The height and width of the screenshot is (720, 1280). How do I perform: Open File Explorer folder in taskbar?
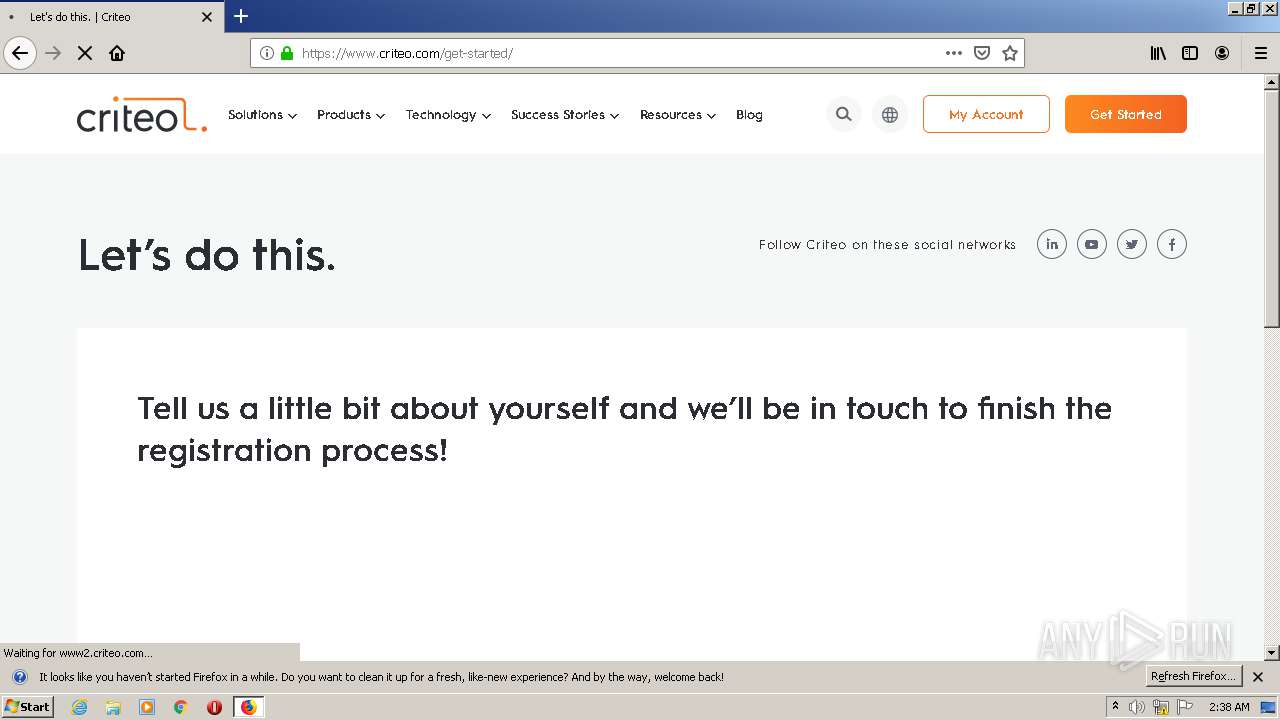pyautogui.click(x=113, y=707)
